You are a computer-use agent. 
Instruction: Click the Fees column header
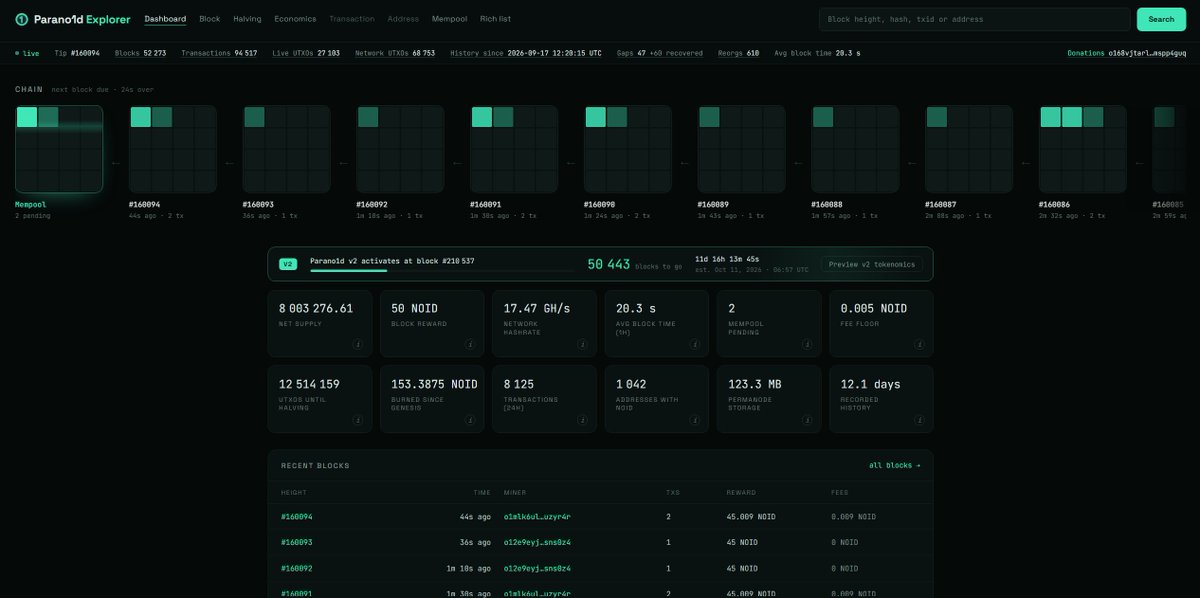(x=840, y=492)
